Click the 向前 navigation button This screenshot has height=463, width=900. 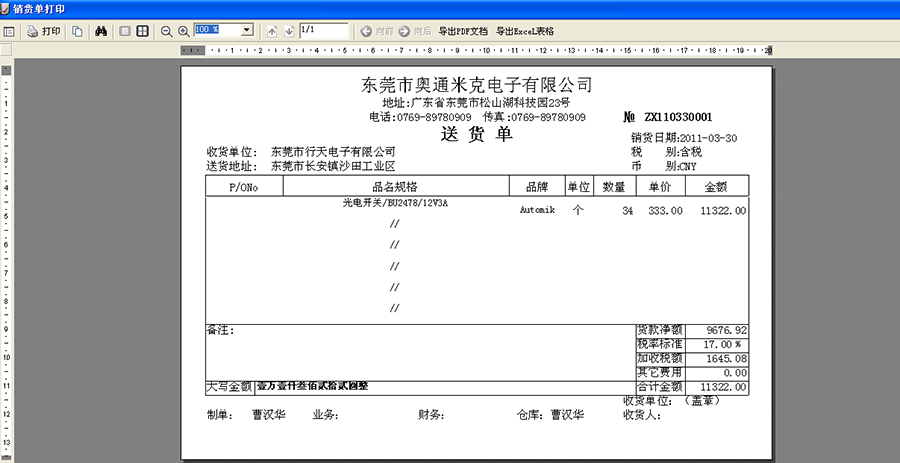(377, 32)
